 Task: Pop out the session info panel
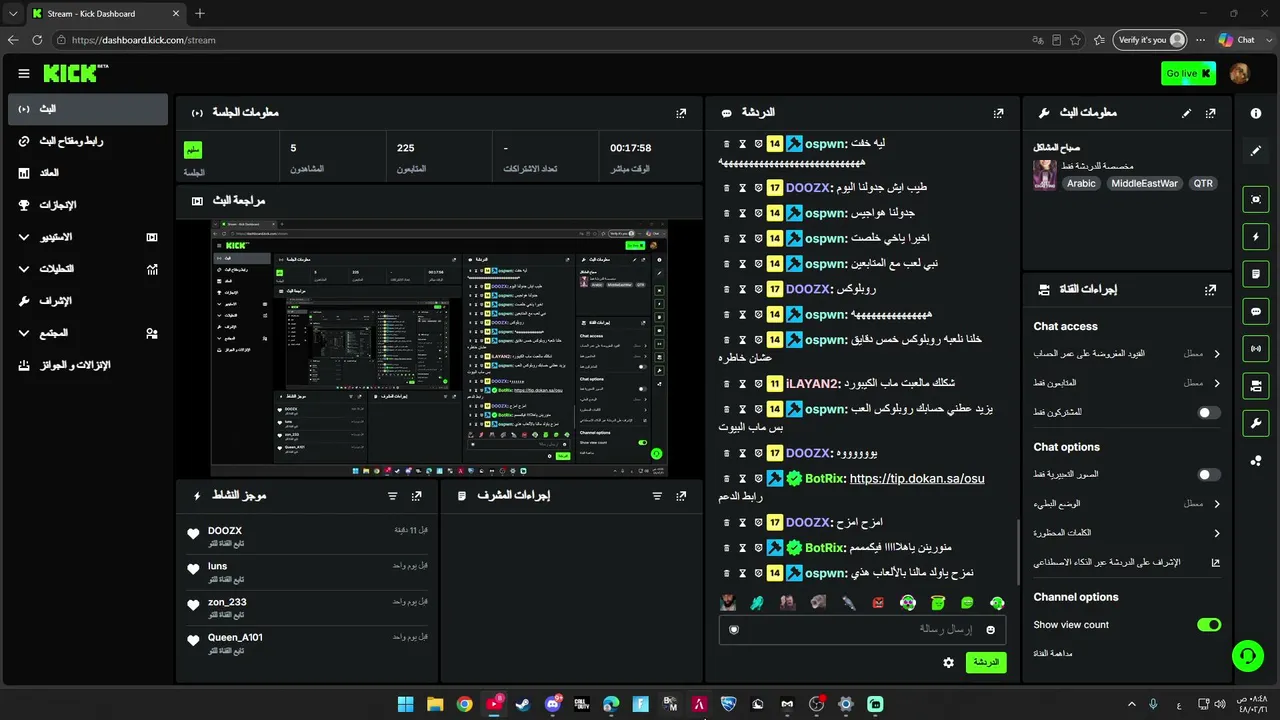[681, 113]
